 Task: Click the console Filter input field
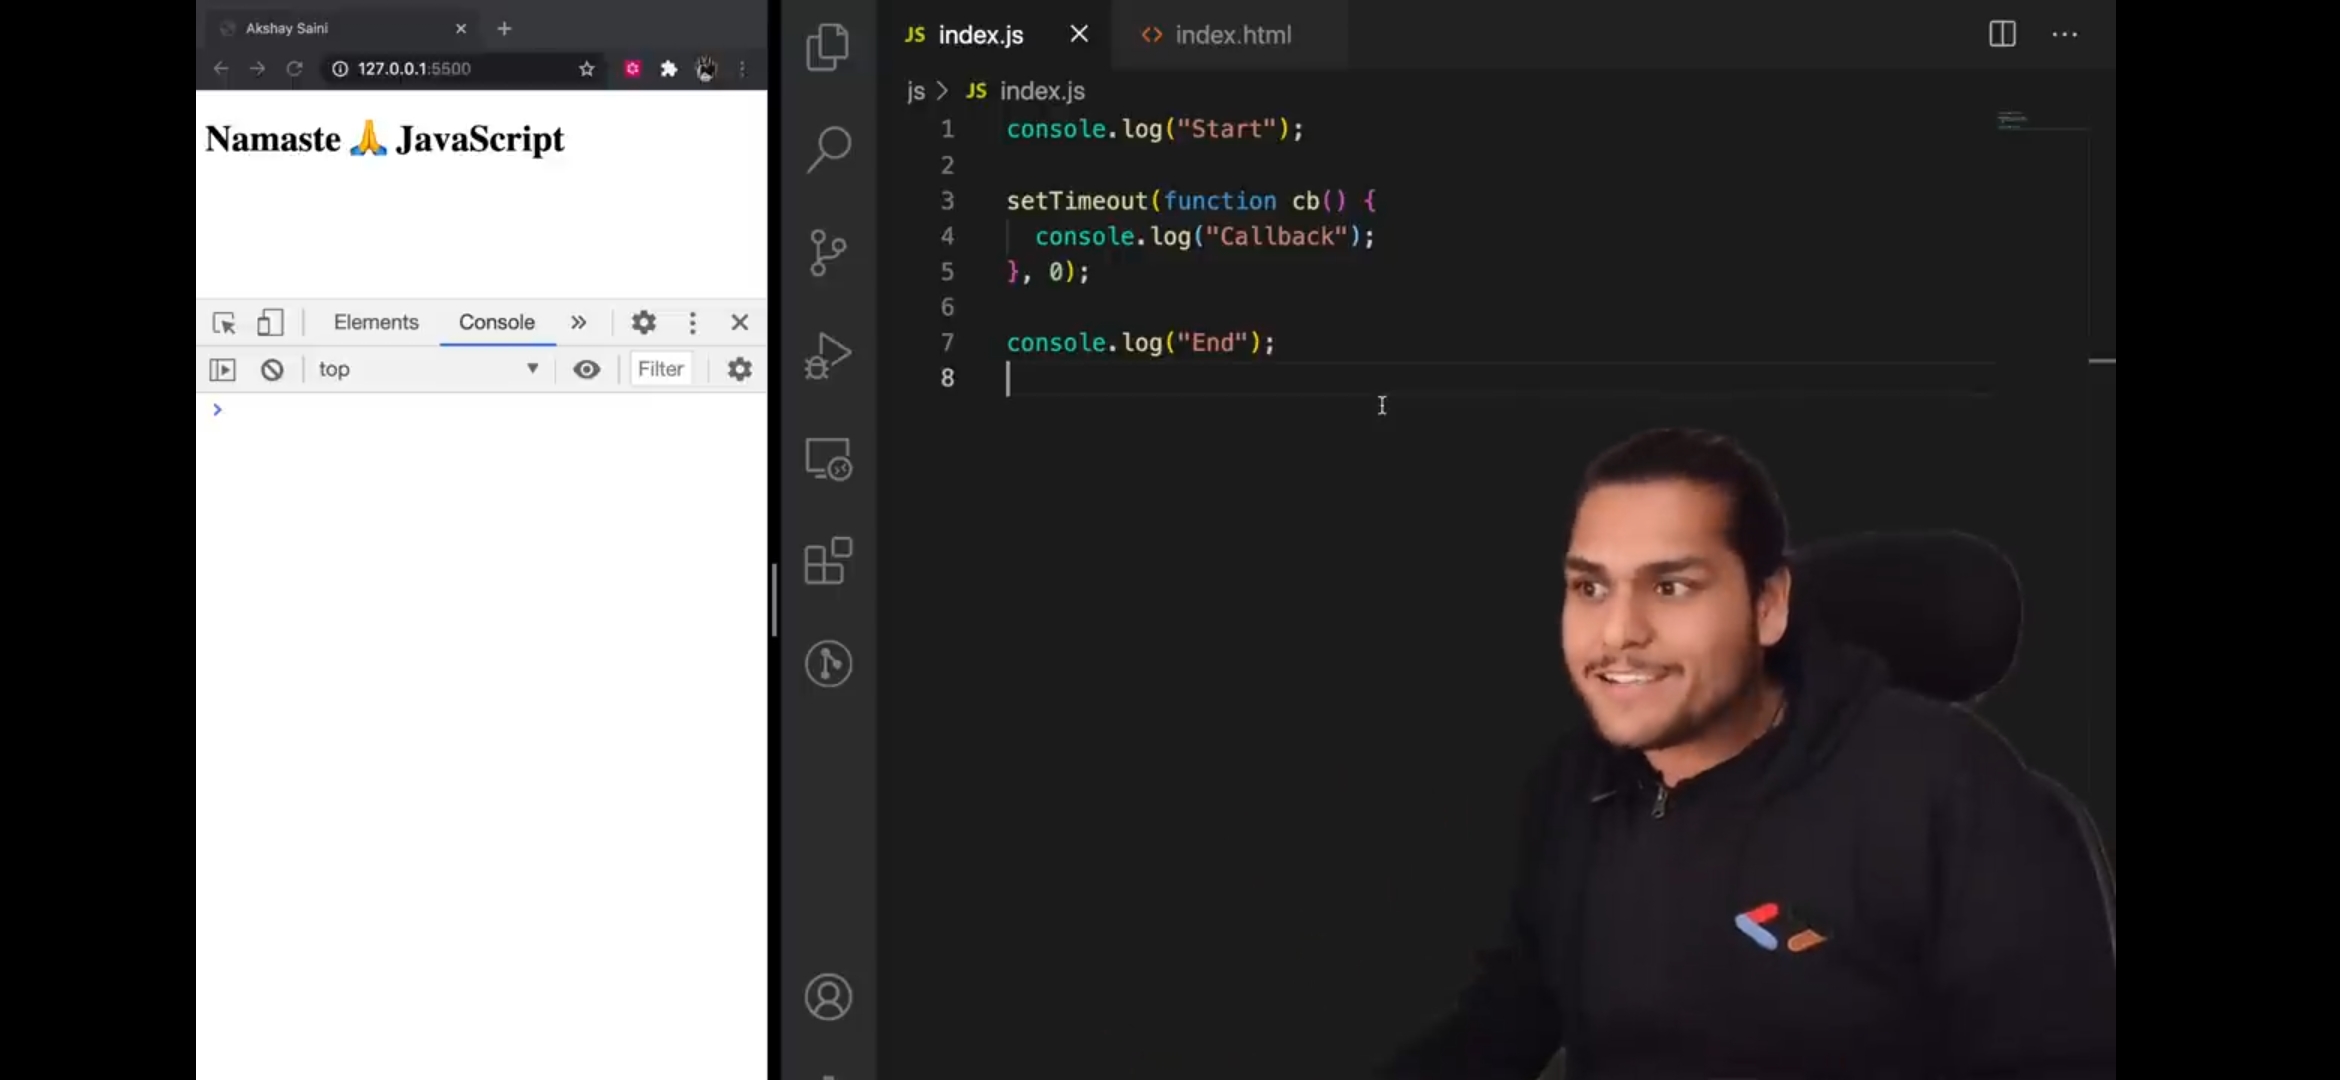(x=662, y=370)
